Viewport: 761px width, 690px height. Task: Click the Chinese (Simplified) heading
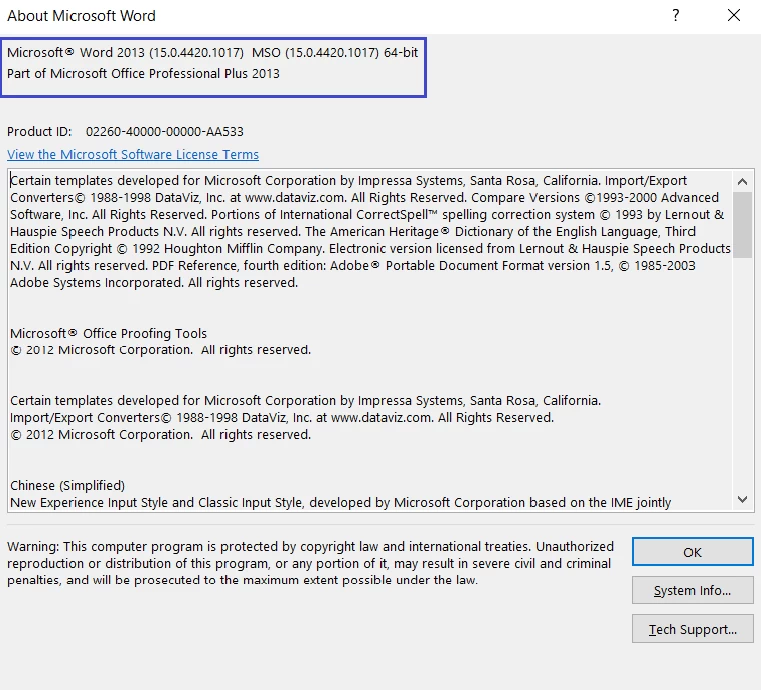pyautogui.click(x=67, y=486)
